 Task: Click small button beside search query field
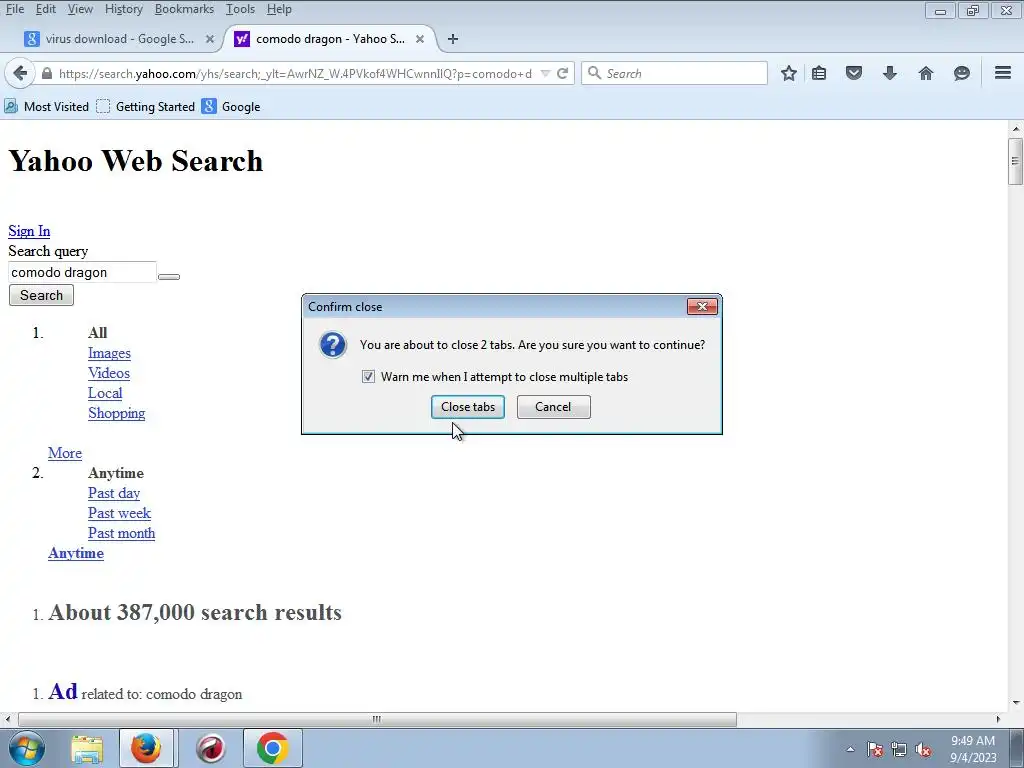tap(168, 277)
